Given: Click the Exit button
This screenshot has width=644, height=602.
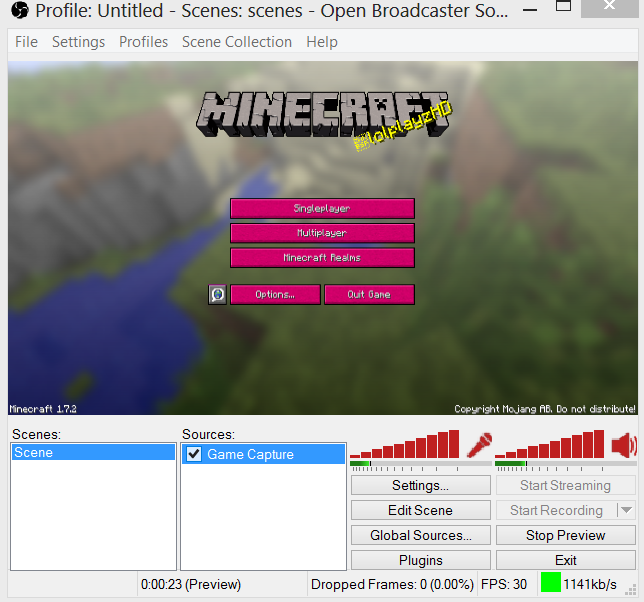Looking at the screenshot, I should [x=566, y=561].
